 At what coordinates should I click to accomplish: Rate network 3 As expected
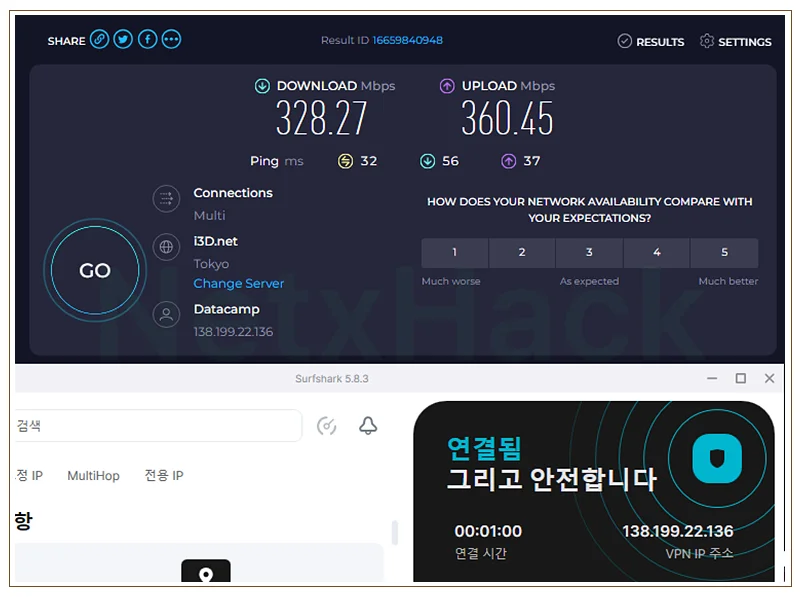click(589, 253)
